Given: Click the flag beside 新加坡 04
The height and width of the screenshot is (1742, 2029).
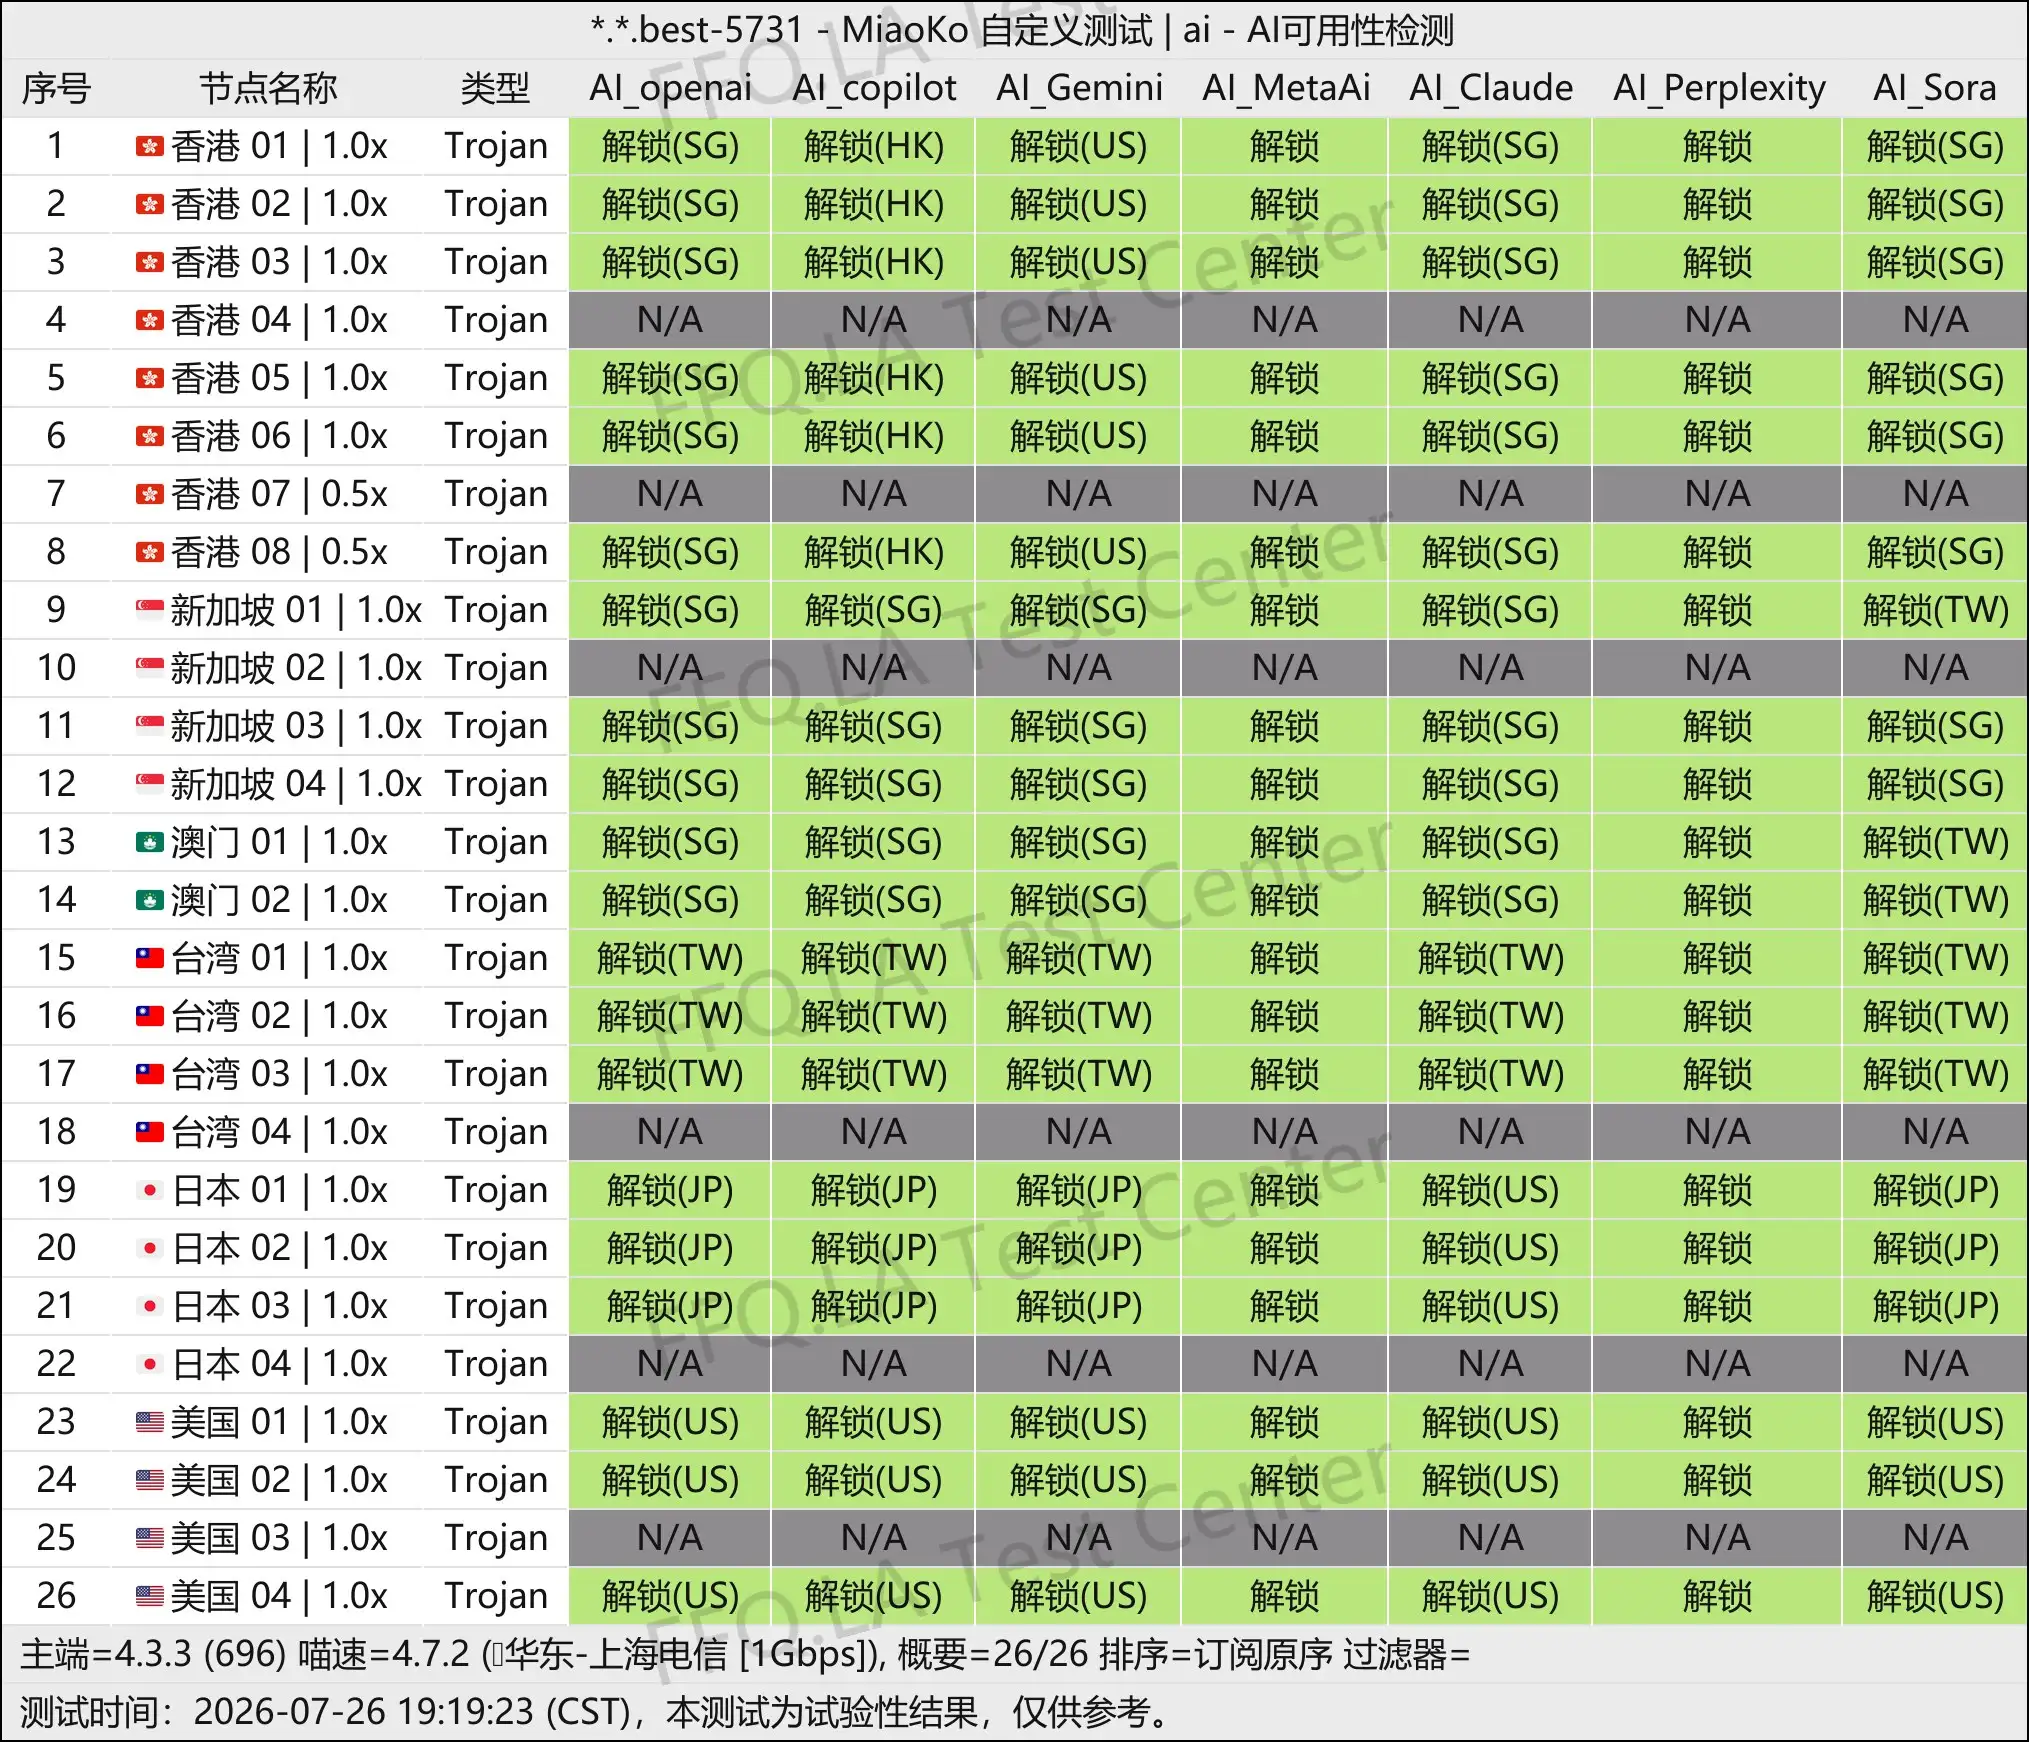Looking at the screenshot, I should coord(149,785).
